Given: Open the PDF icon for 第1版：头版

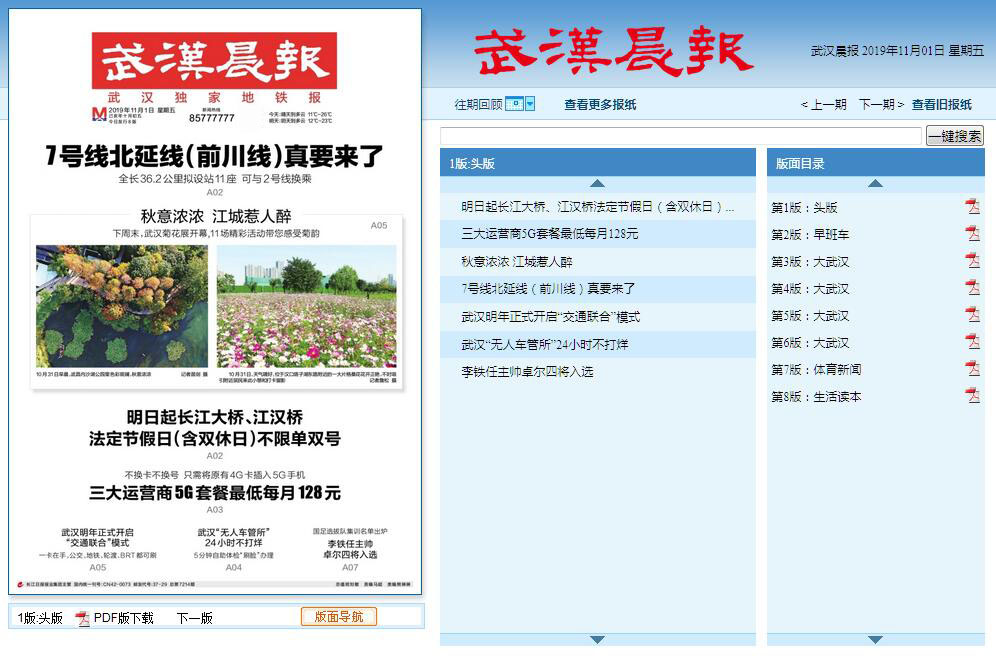Looking at the screenshot, I should point(972,207).
